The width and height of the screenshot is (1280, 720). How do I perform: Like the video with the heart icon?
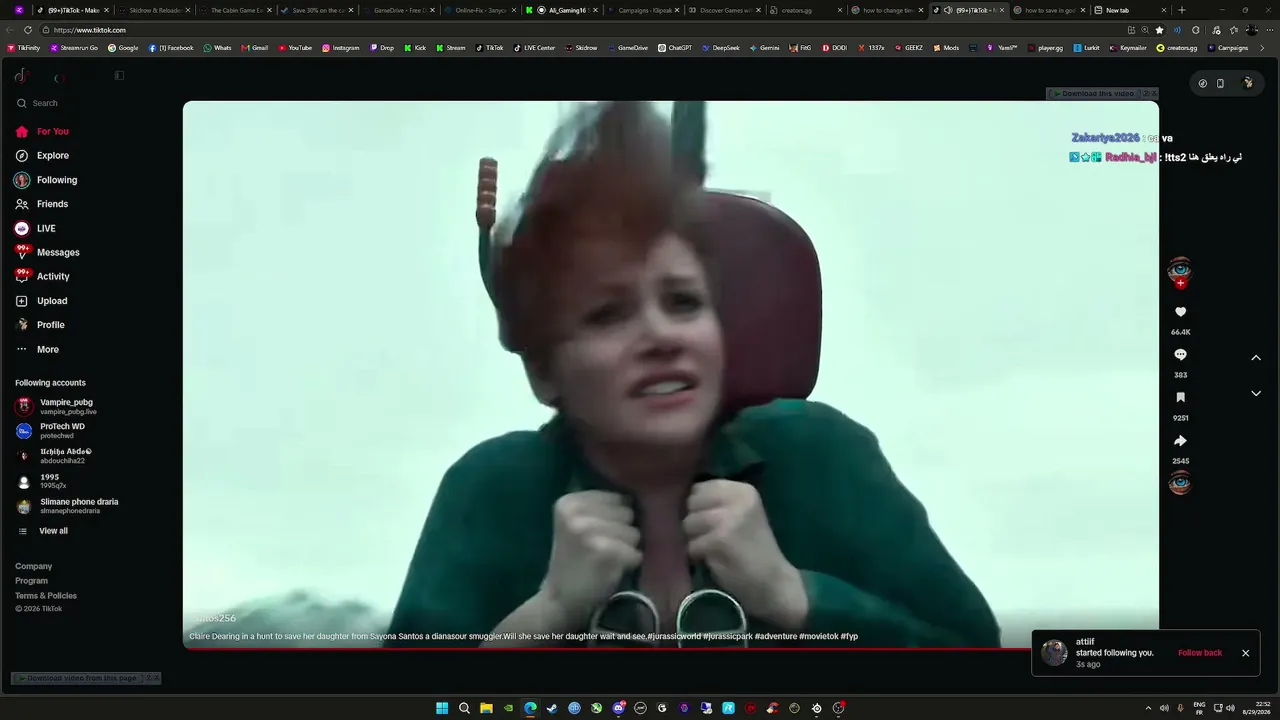click(1180, 312)
